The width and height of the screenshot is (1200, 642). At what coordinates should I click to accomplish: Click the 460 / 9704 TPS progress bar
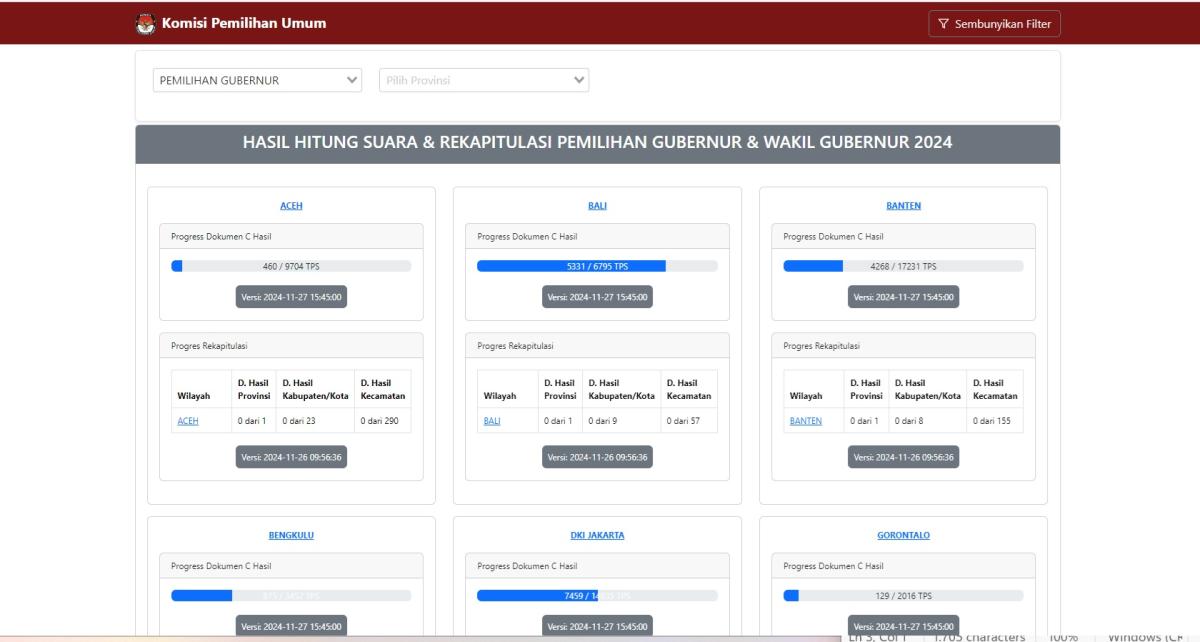pos(291,266)
